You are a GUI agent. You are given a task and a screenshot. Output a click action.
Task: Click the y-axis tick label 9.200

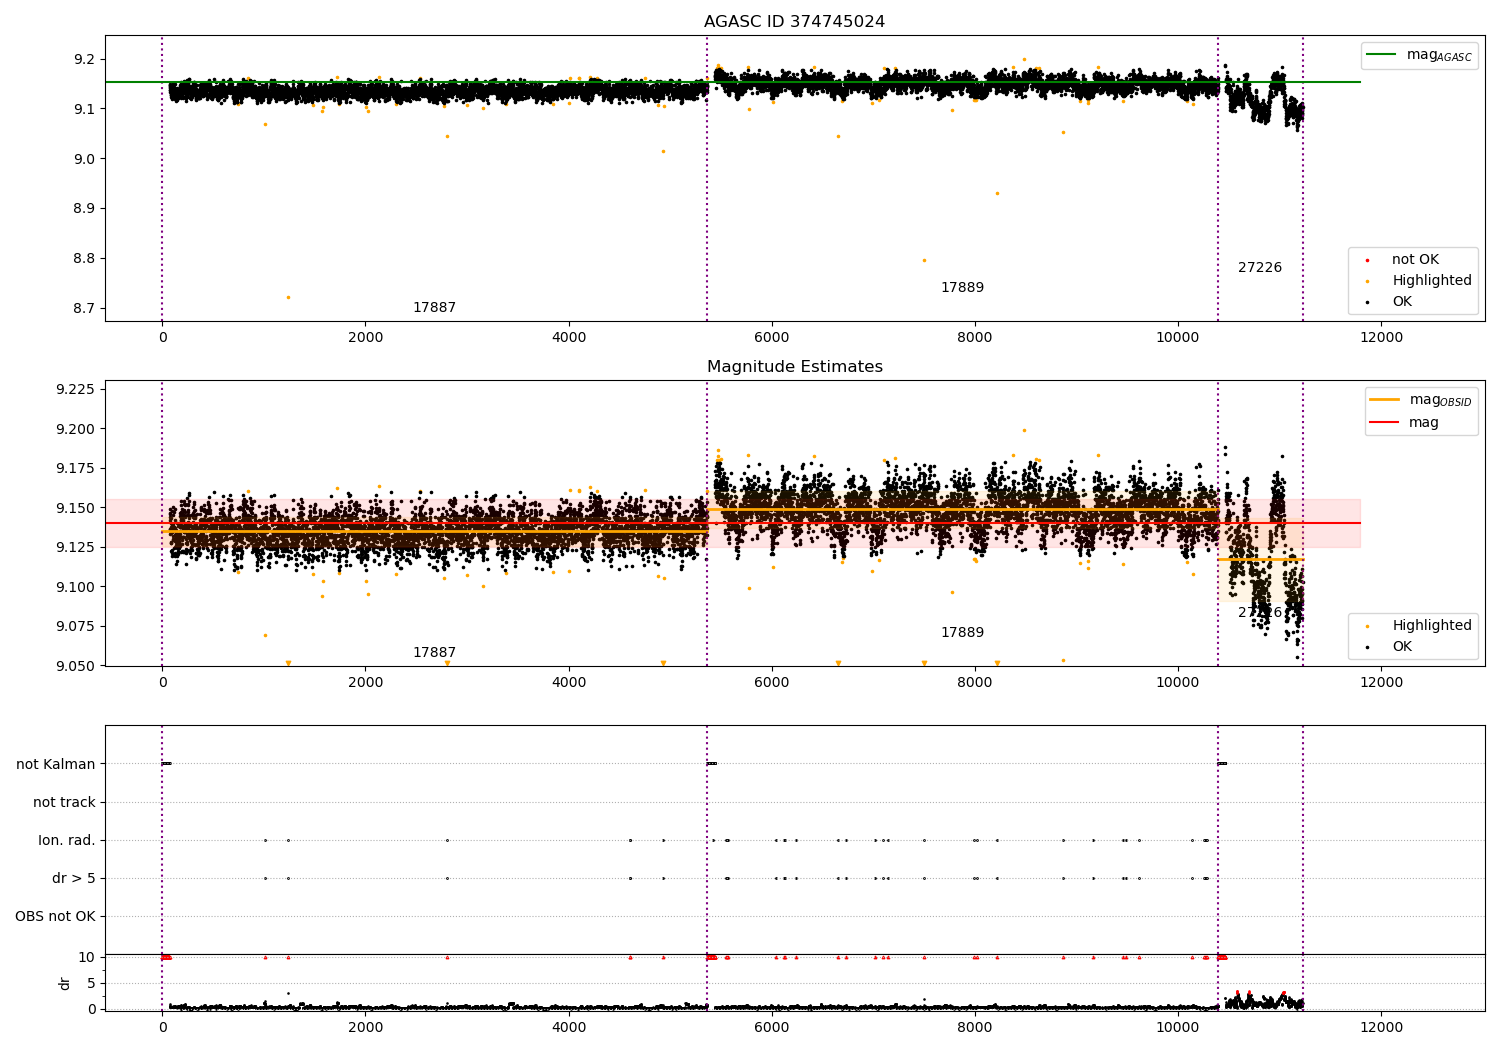(x=77, y=429)
